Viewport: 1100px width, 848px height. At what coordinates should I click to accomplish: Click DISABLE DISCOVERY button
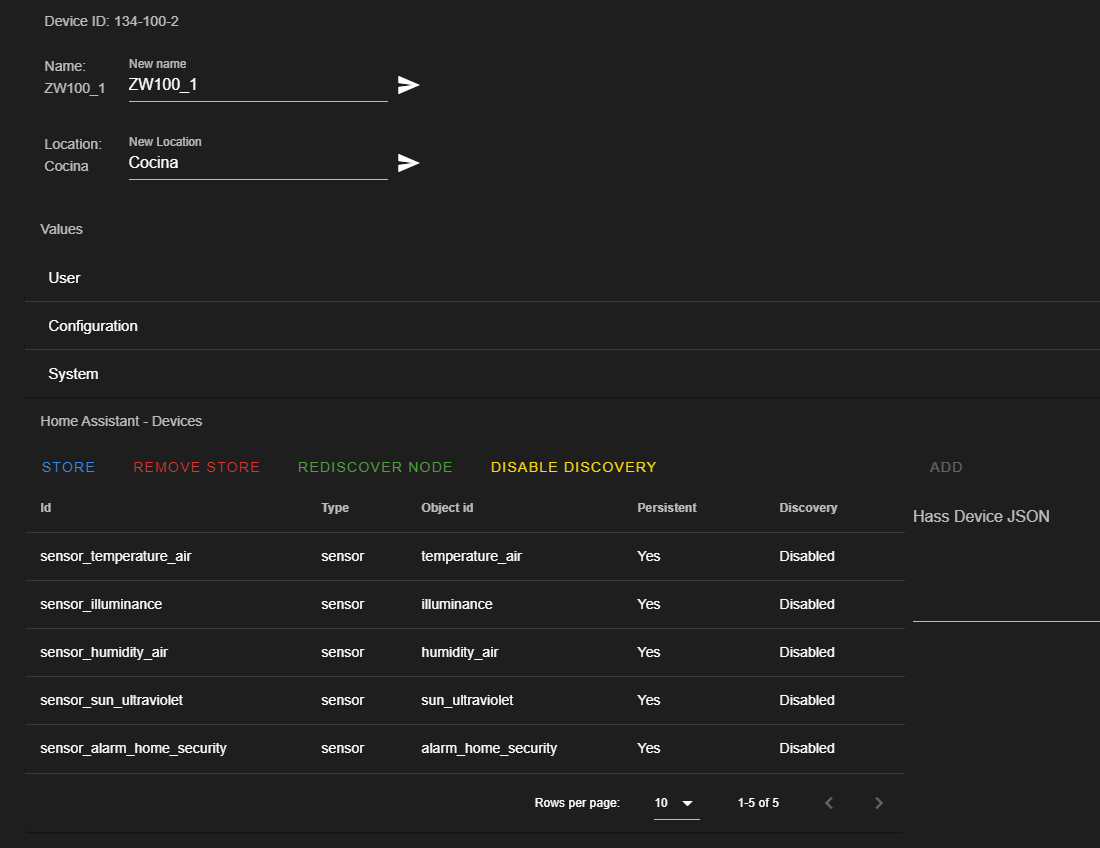pyautogui.click(x=573, y=467)
